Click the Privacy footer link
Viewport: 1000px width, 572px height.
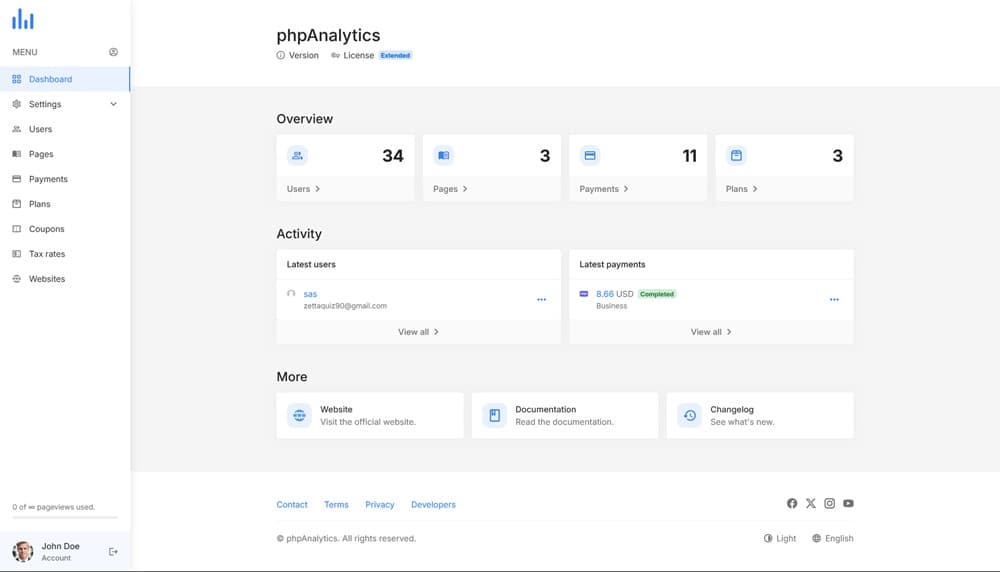point(379,504)
